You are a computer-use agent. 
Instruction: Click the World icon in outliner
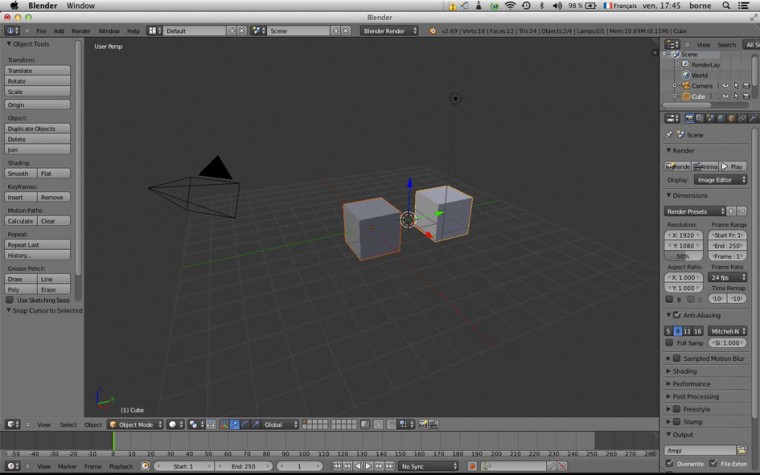coord(685,75)
